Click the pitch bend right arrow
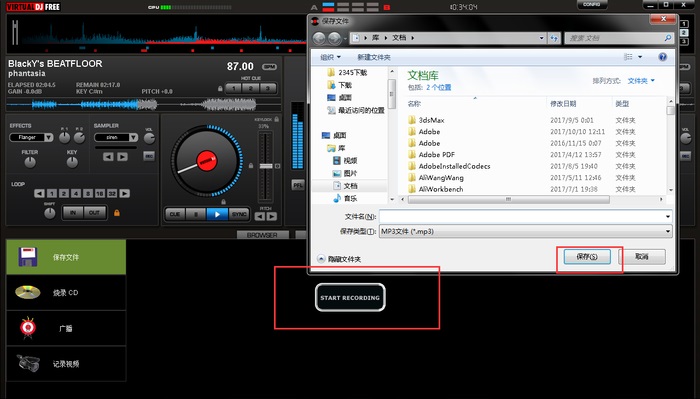The image size is (700, 399). point(271,216)
